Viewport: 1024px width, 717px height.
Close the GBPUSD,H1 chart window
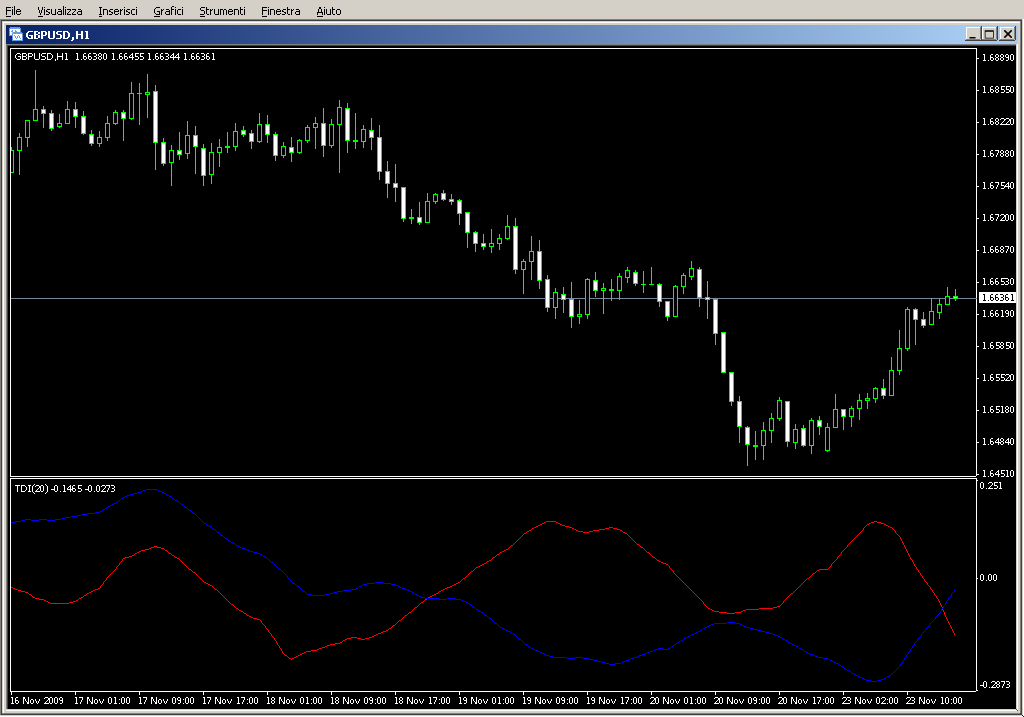1007,34
